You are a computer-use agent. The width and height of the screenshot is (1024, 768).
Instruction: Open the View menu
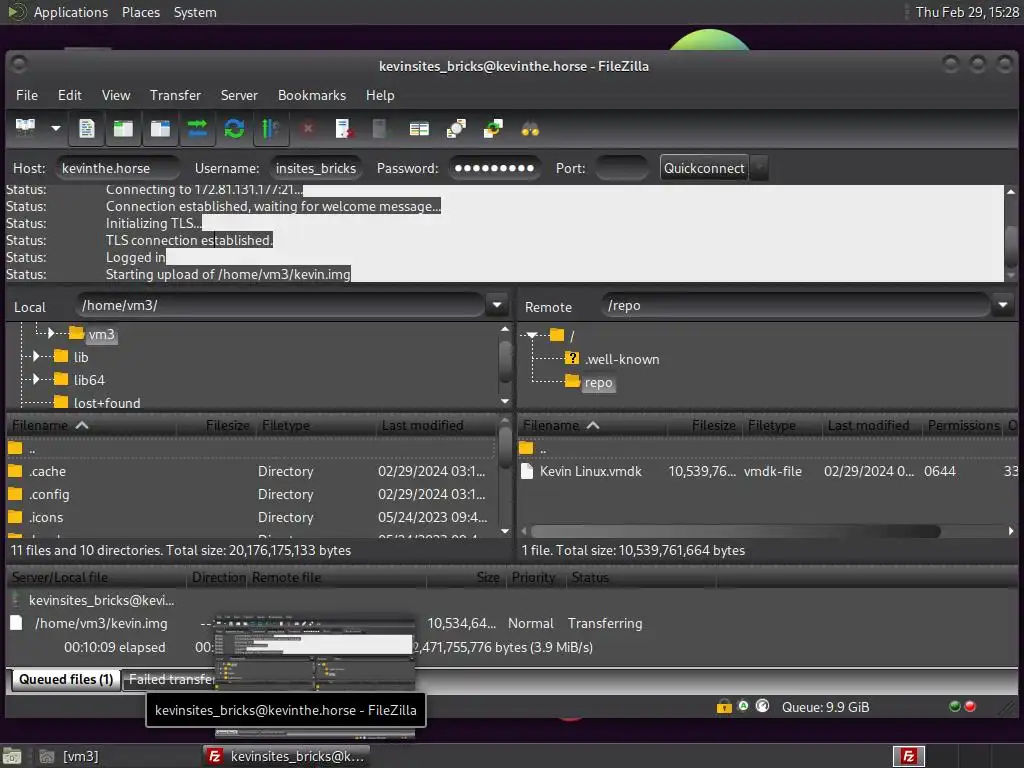[x=116, y=95]
